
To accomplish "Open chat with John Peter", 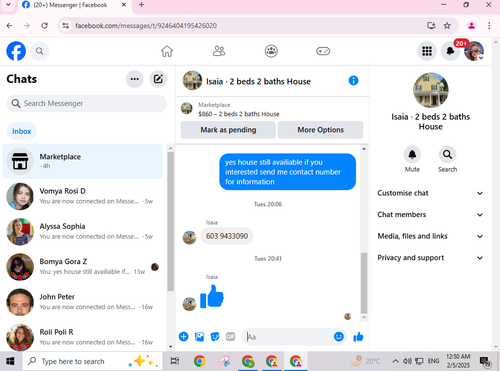I will point(82,302).
